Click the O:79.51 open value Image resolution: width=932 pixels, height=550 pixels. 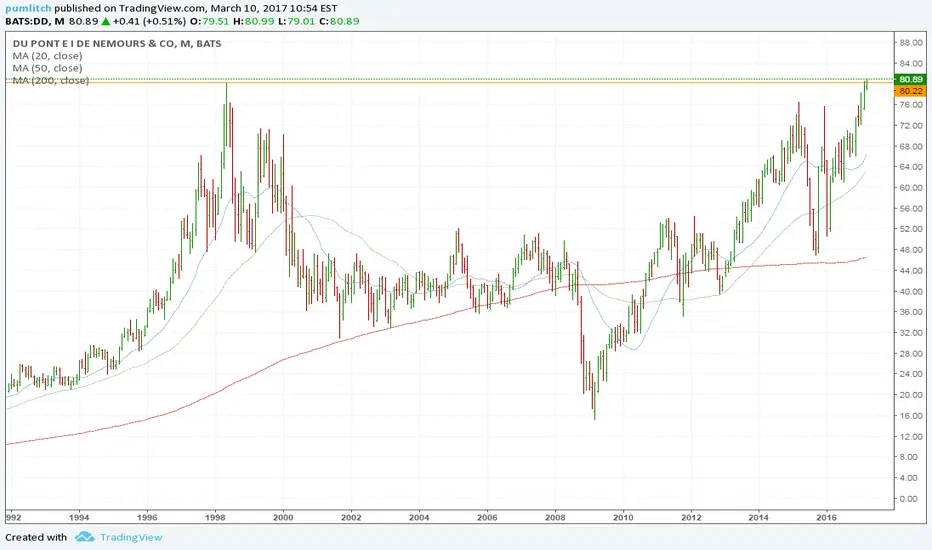[209, 21]
